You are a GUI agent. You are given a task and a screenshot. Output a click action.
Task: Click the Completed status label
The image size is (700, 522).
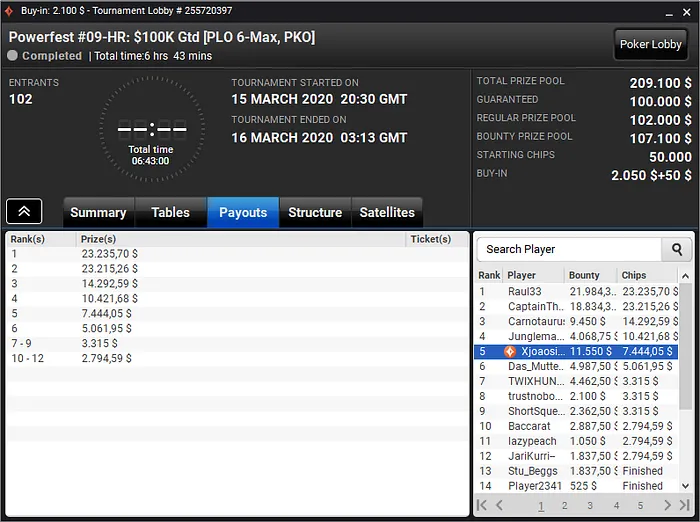tap(52, 56)
